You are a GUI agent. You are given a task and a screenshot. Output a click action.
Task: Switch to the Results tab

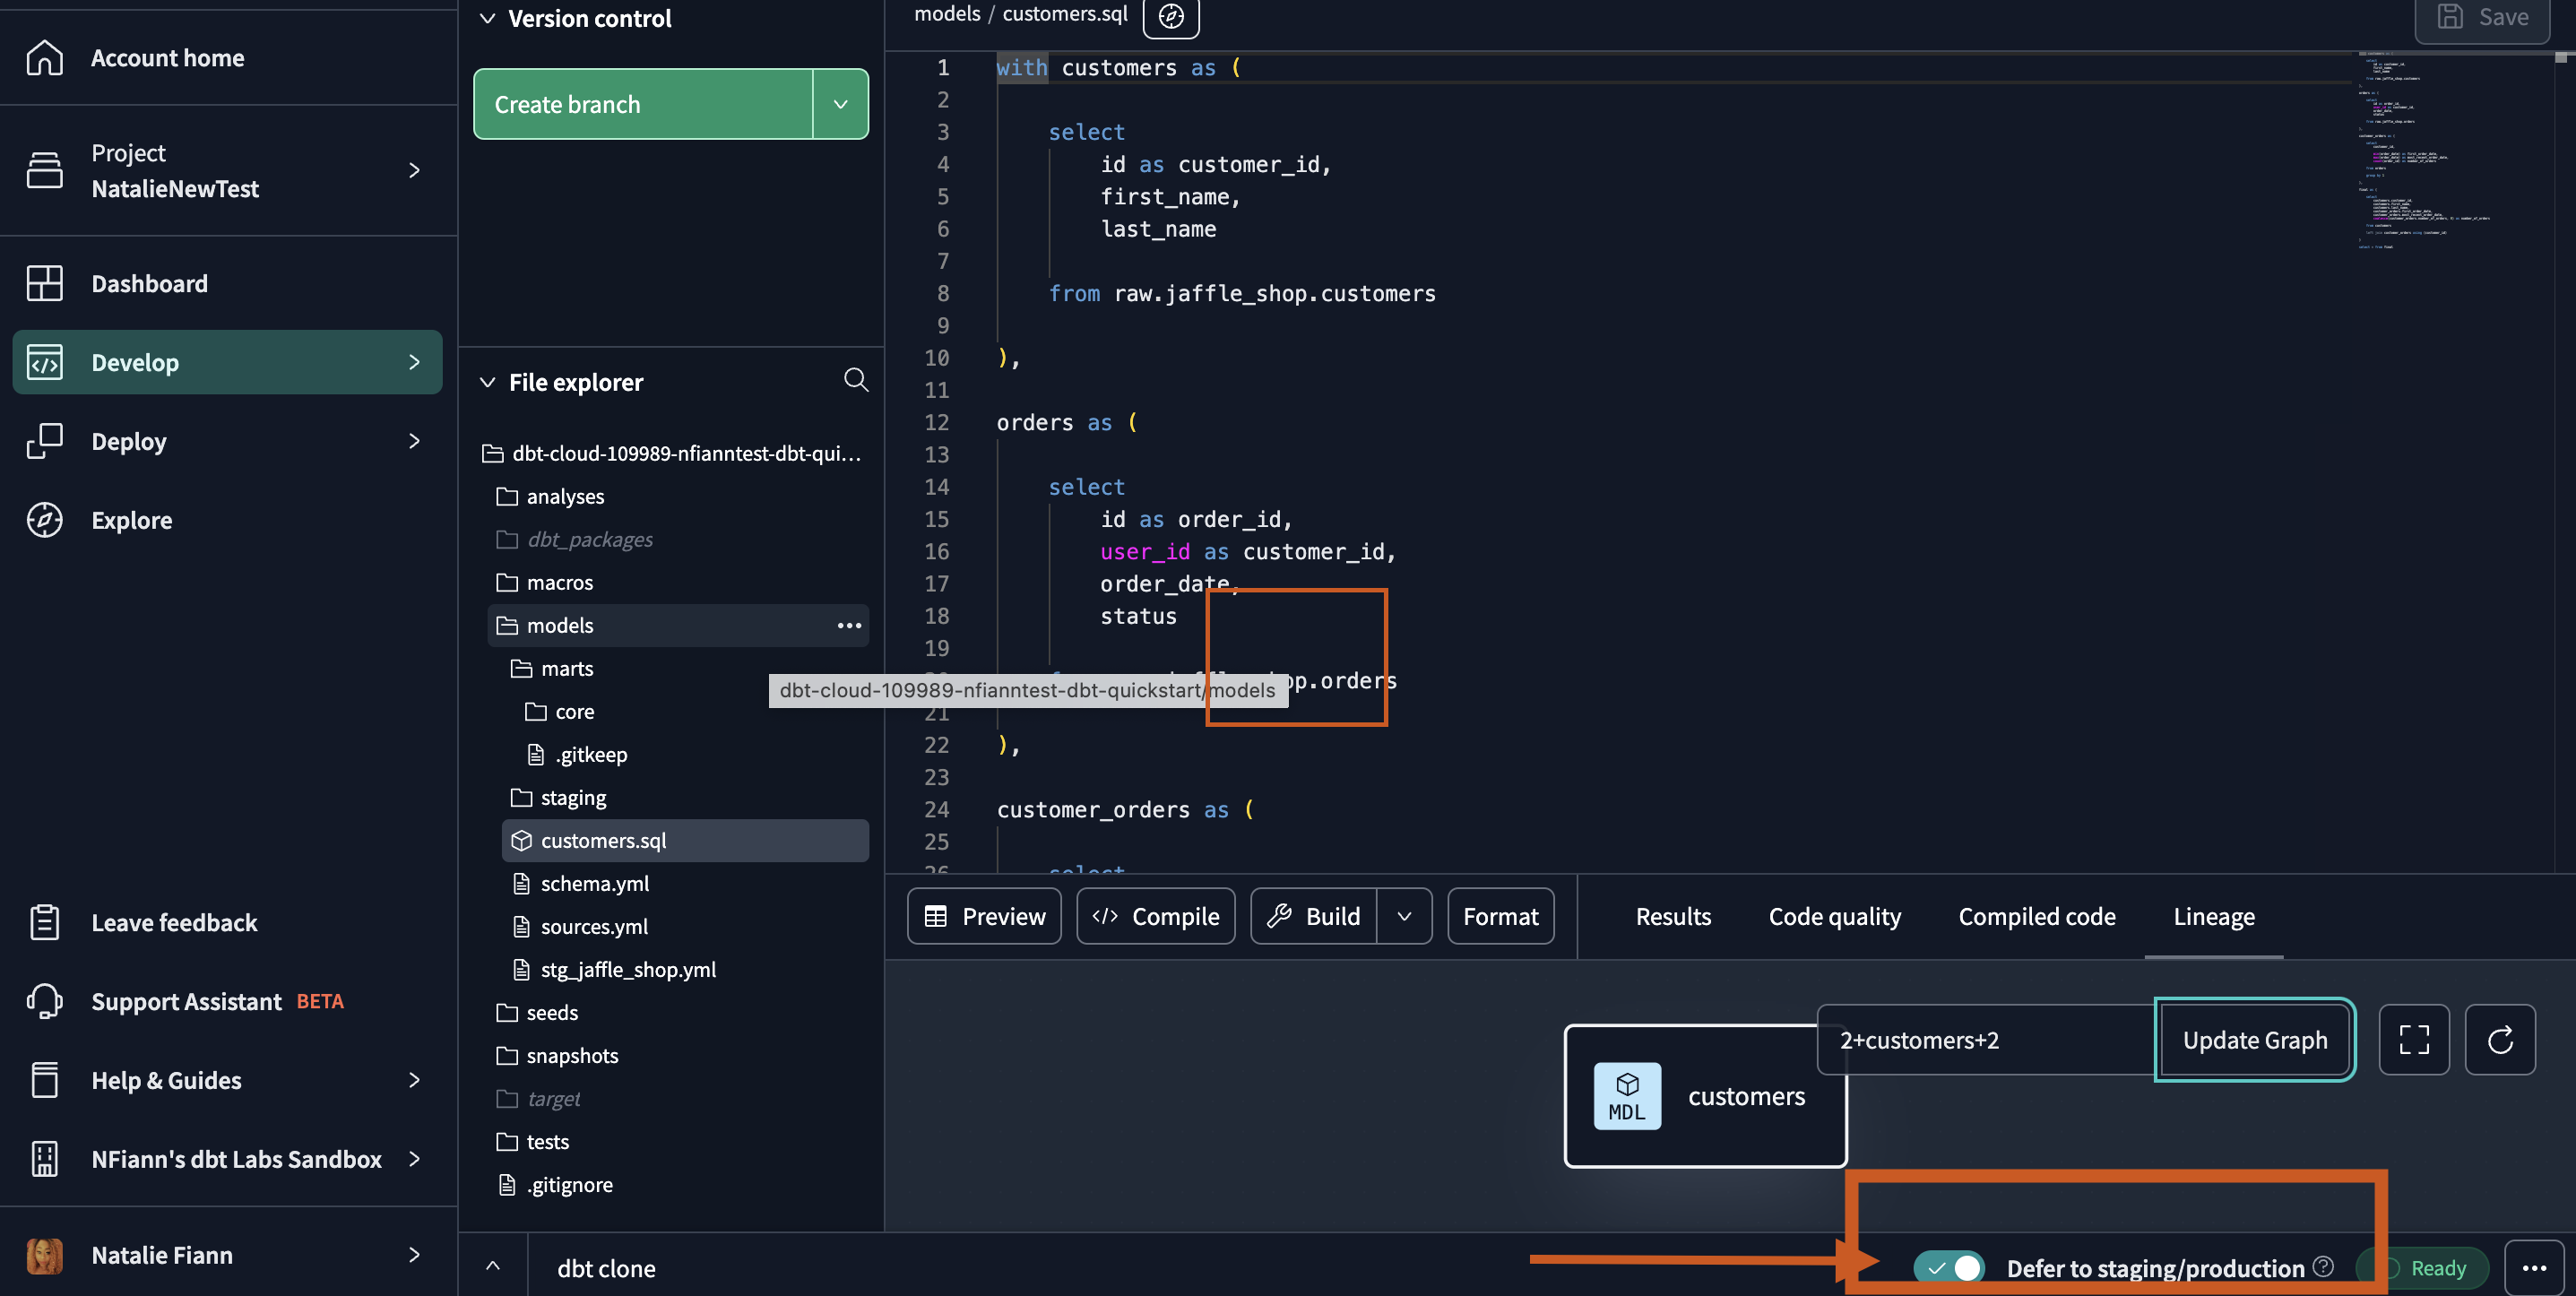point(1672,915)
